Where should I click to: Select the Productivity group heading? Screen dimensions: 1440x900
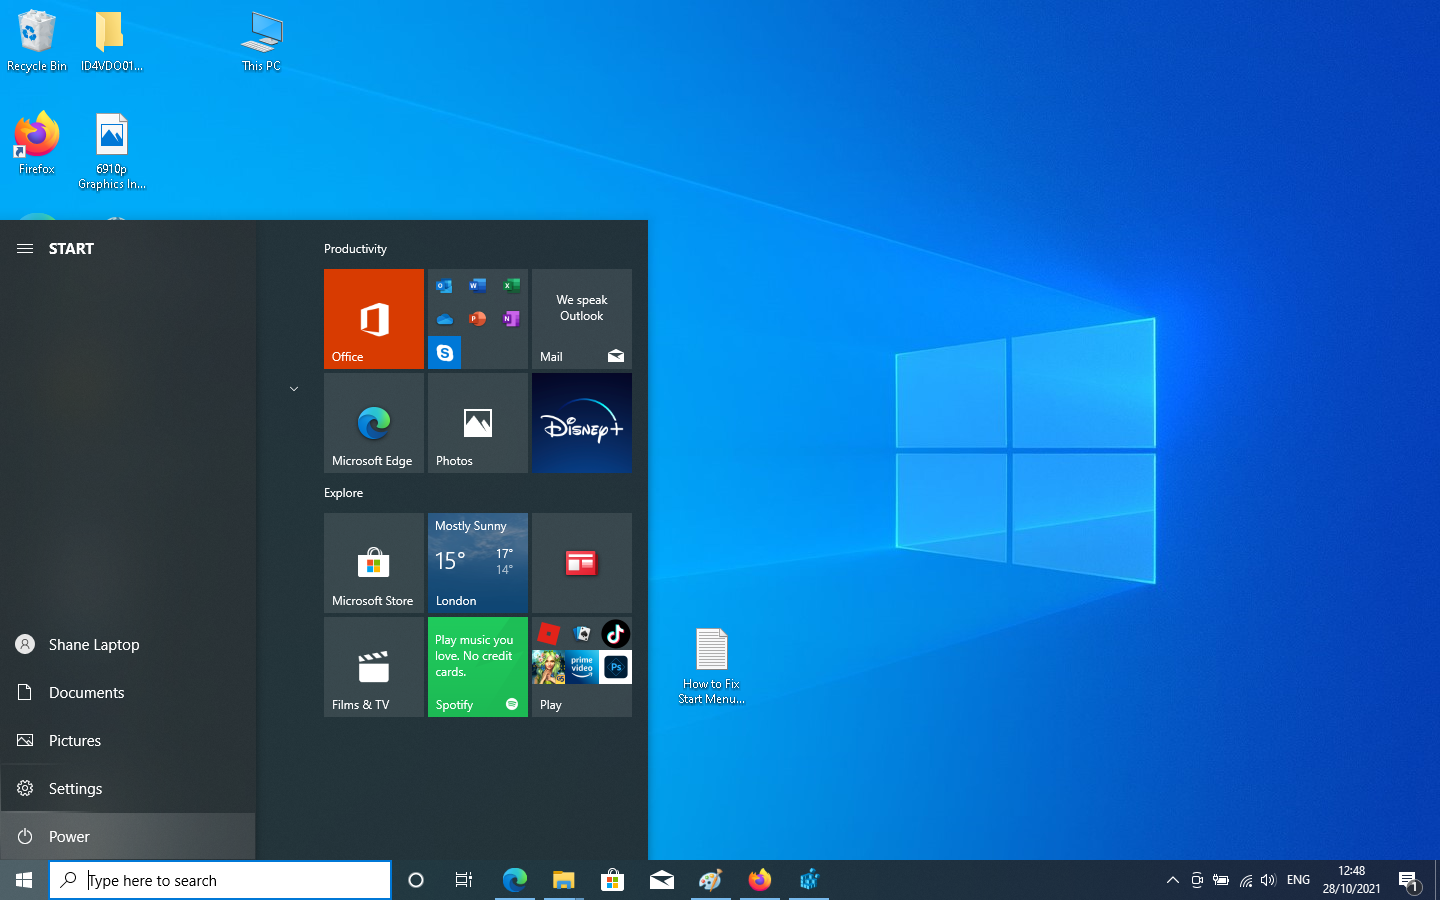click(x=355, y=249)
